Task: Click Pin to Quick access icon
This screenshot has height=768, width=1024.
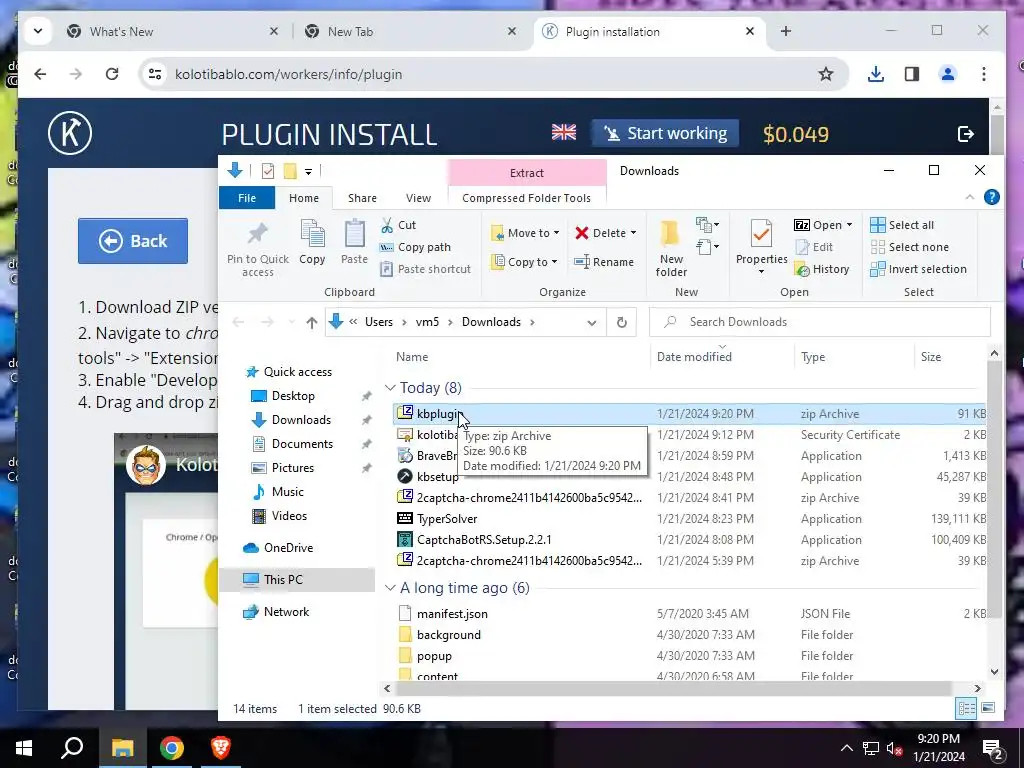Action: 257,234
